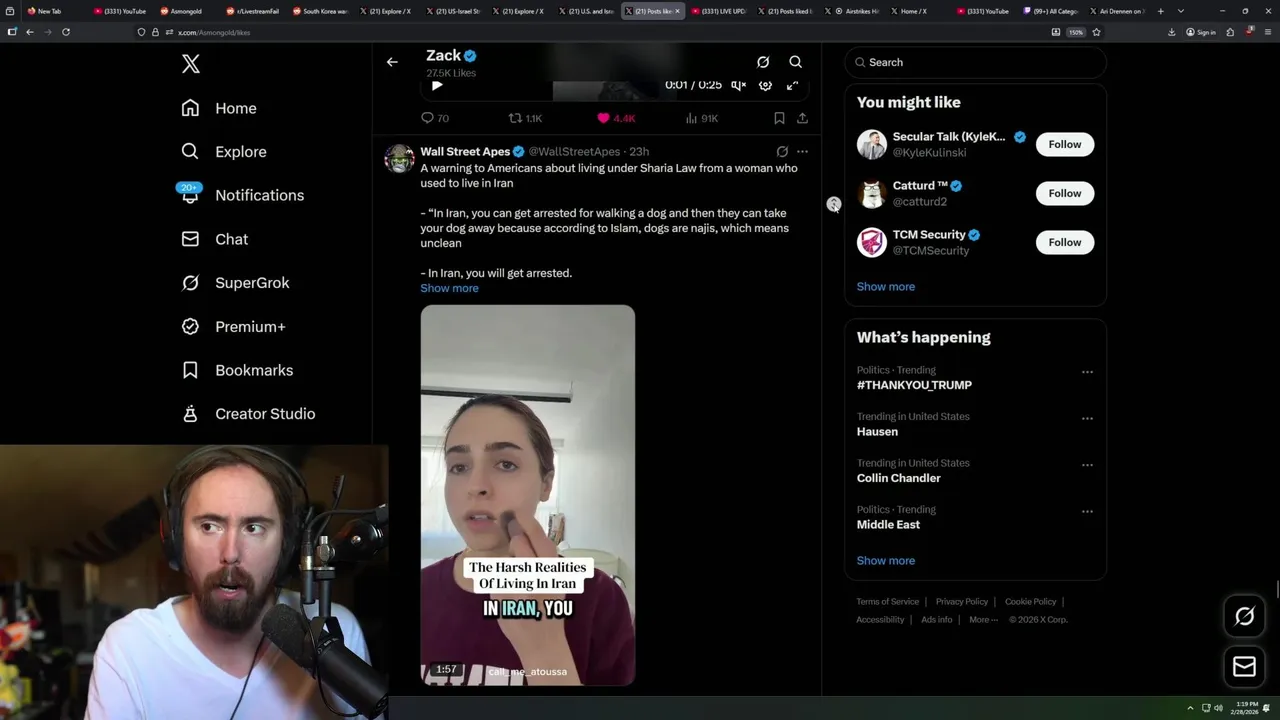This screenshot has height=720, width=1280.
Task: Open TCM Security profile name
Action: coord(929,235)
